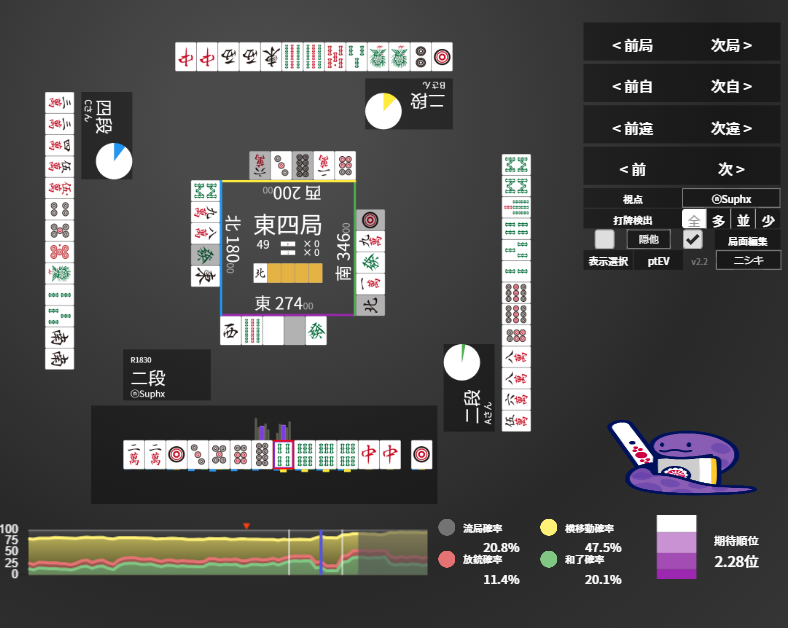Select the 3-pin tile in bottom hand

click(x=198, y=455)
